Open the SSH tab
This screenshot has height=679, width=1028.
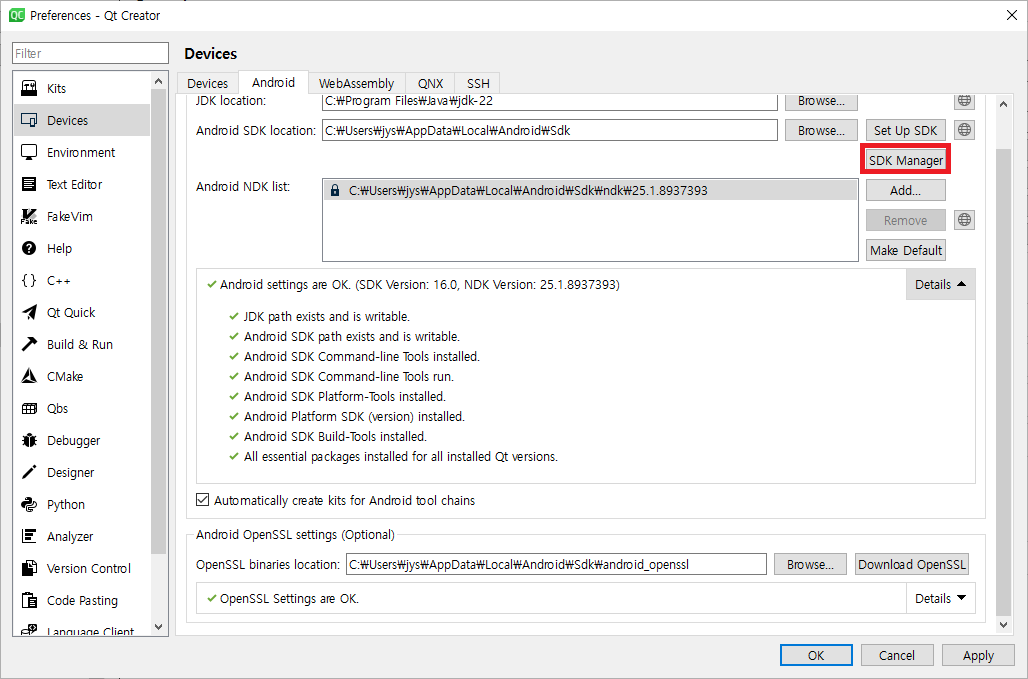(478, 83)
